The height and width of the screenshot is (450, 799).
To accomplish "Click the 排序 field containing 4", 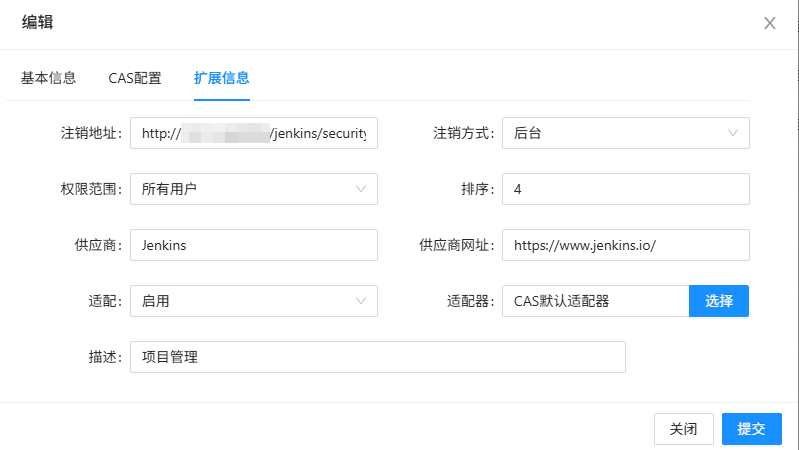I will point(625,189).
